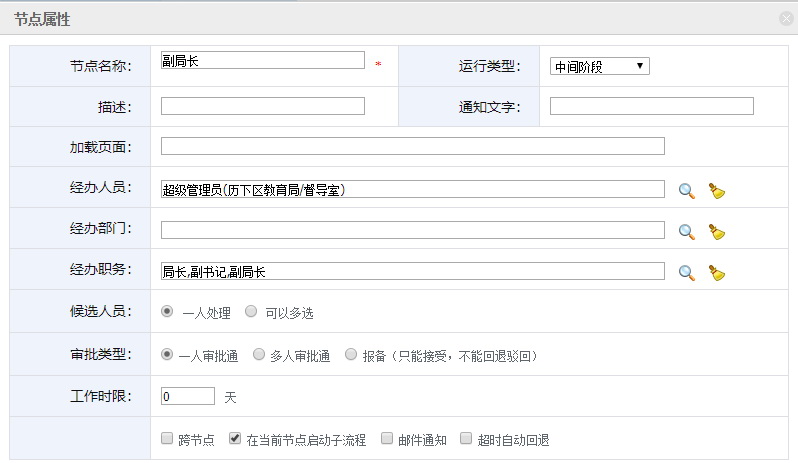Screen dimensions: 798x463
Task: Enable the 跨节点 checkbox
Action: pyautogui.click(x=167, y=438)
